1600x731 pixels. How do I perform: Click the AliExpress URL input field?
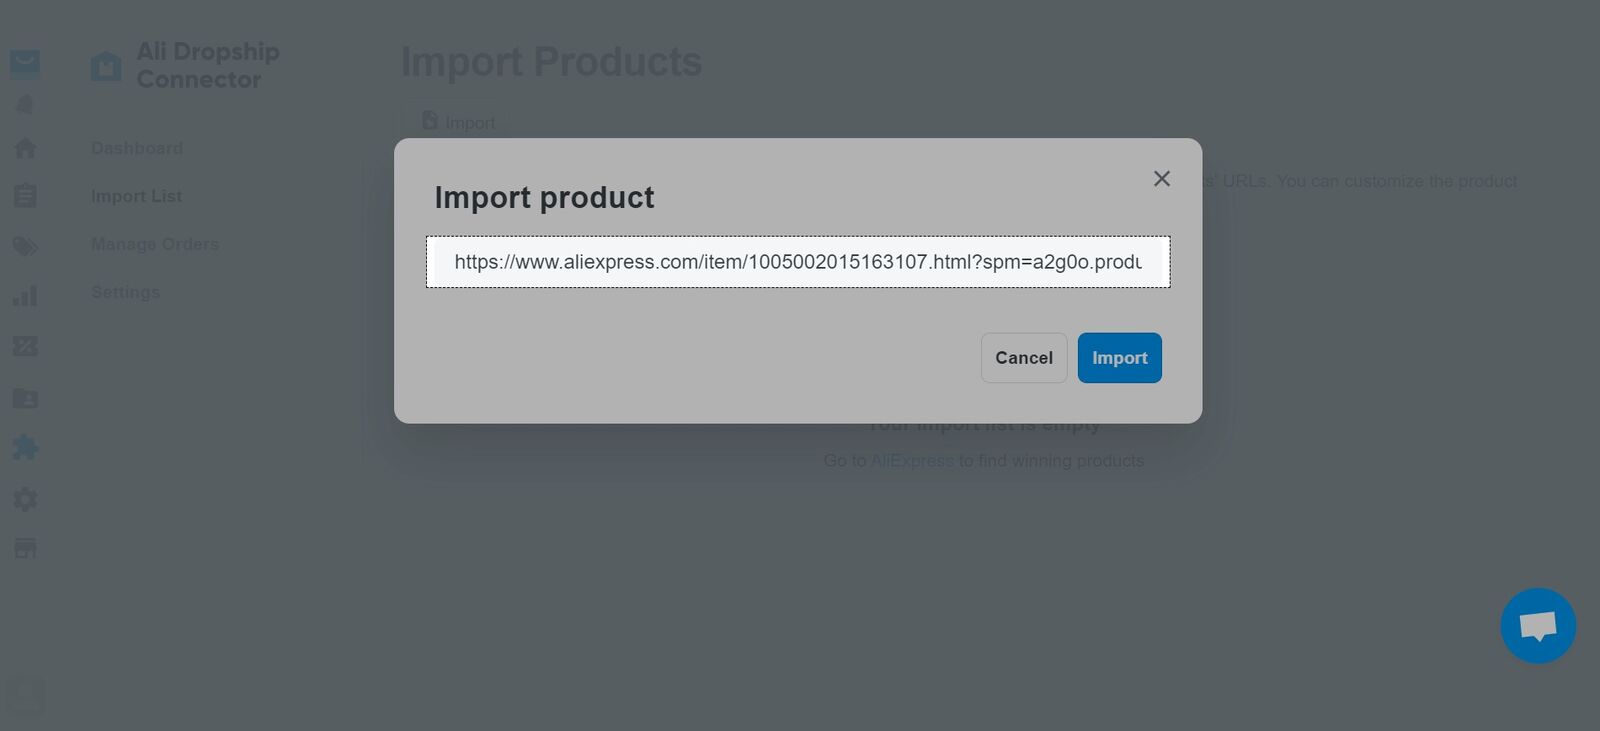(797, 262)
